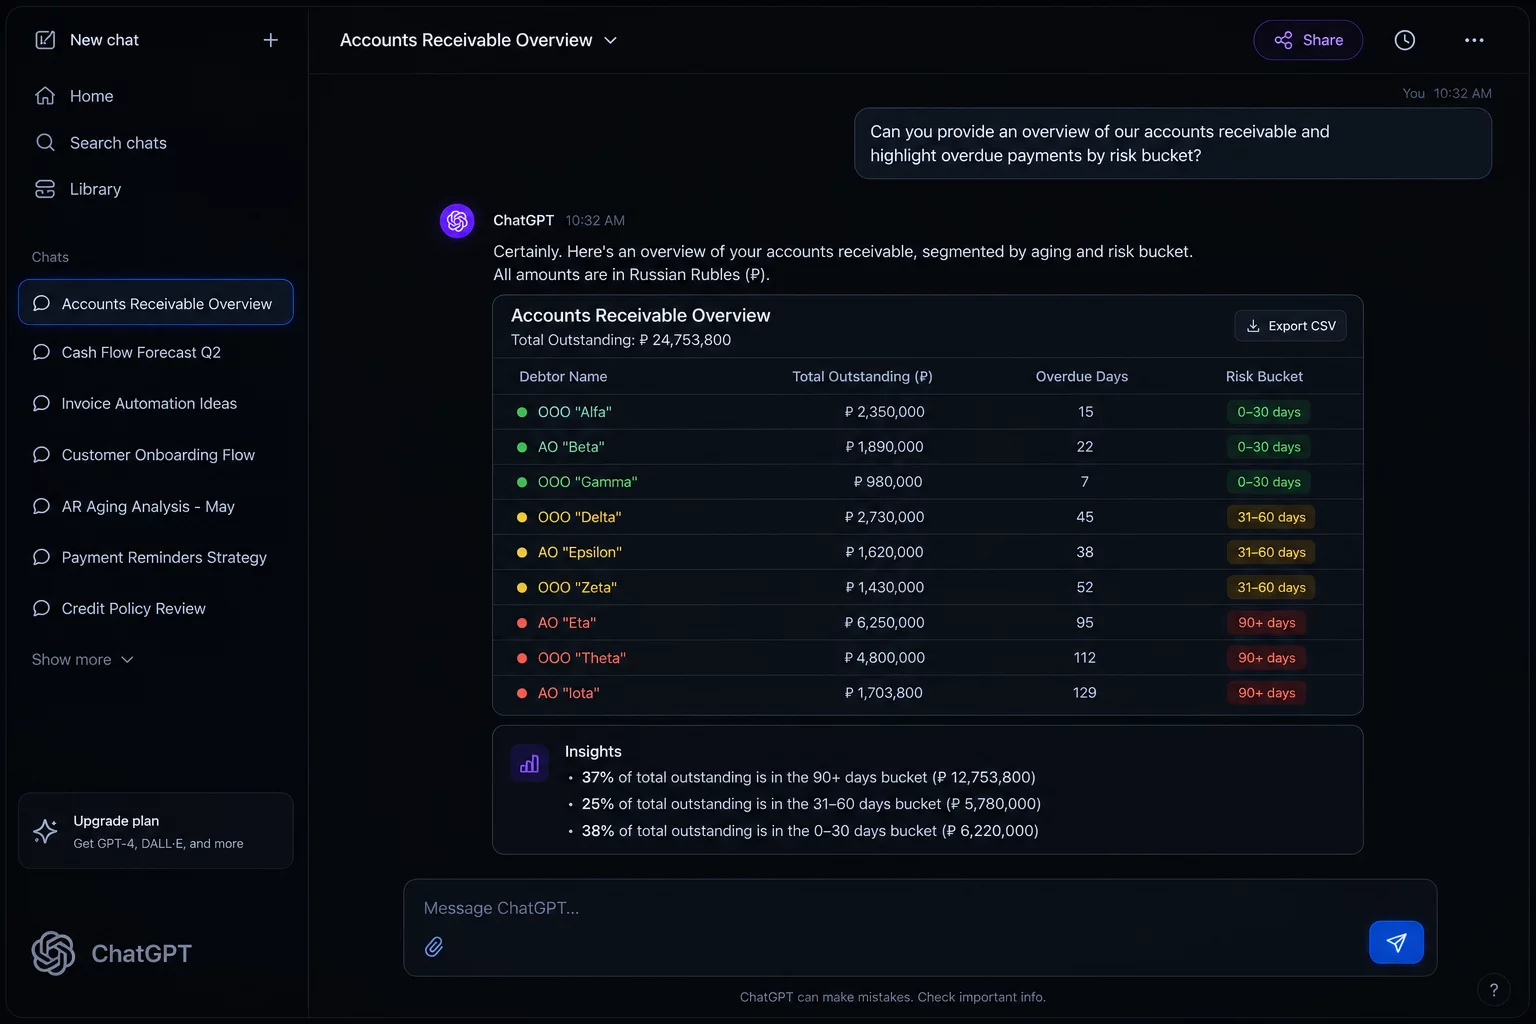
Task: Click the 31–60 days badge for AO "Epsilon"
Action: point(1272,552)
